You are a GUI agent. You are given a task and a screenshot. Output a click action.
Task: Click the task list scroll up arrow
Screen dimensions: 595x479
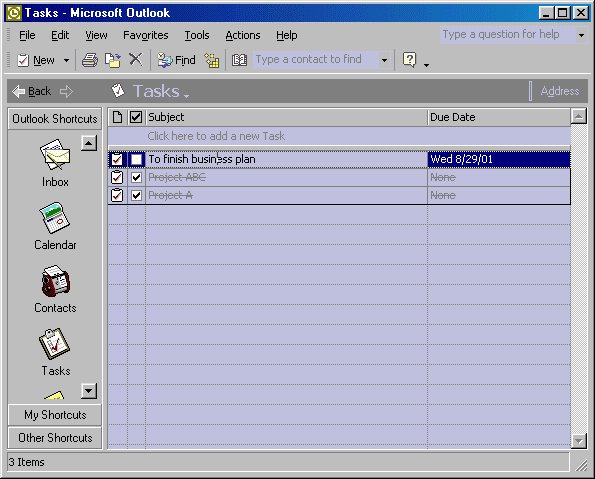click(579, 116)
